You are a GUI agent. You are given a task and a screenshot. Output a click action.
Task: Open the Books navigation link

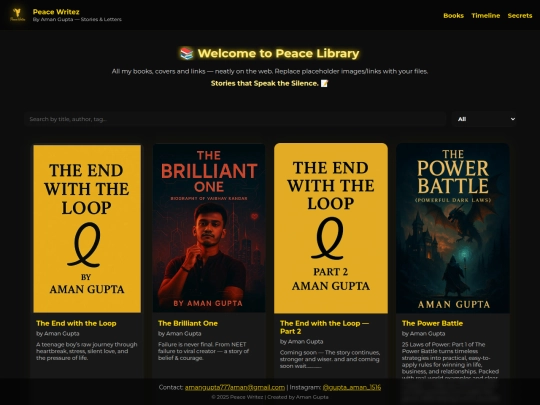pos(453,15)
